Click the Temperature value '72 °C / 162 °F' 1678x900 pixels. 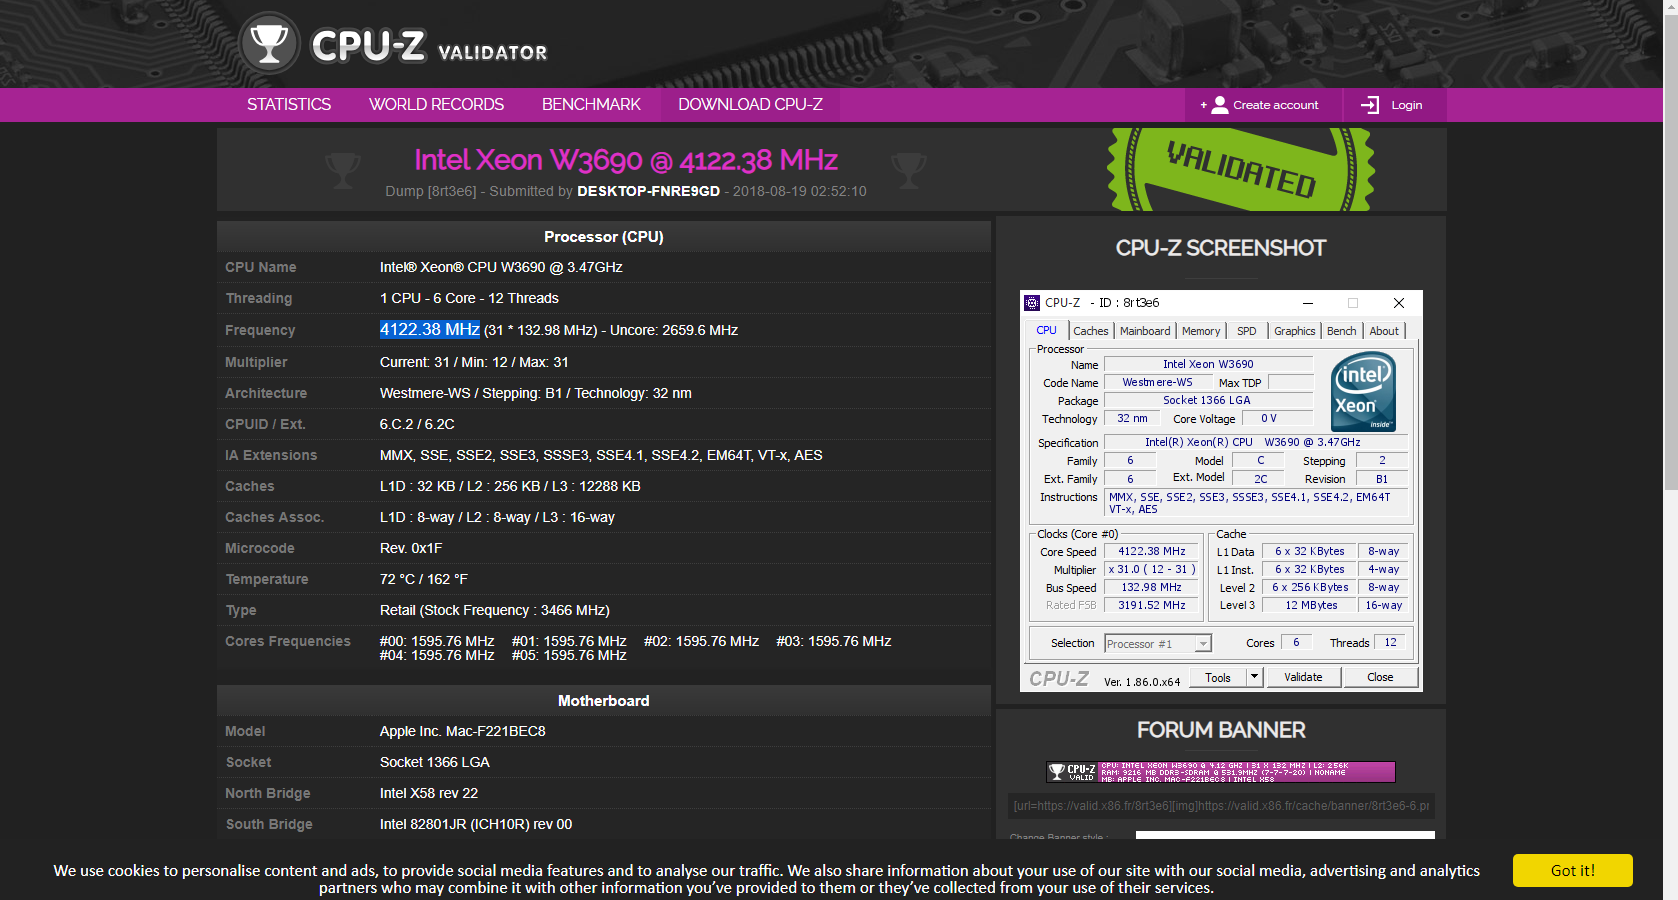click(424, 579)
